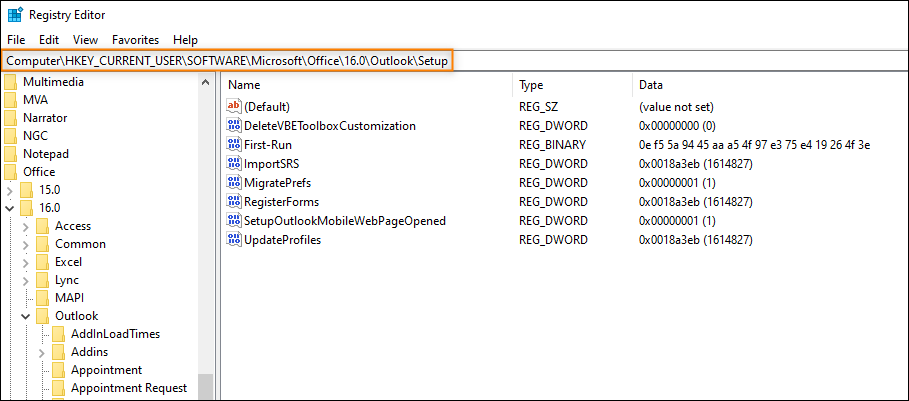
Task: Select the Appointment Request key
Action: click(129, 388)
